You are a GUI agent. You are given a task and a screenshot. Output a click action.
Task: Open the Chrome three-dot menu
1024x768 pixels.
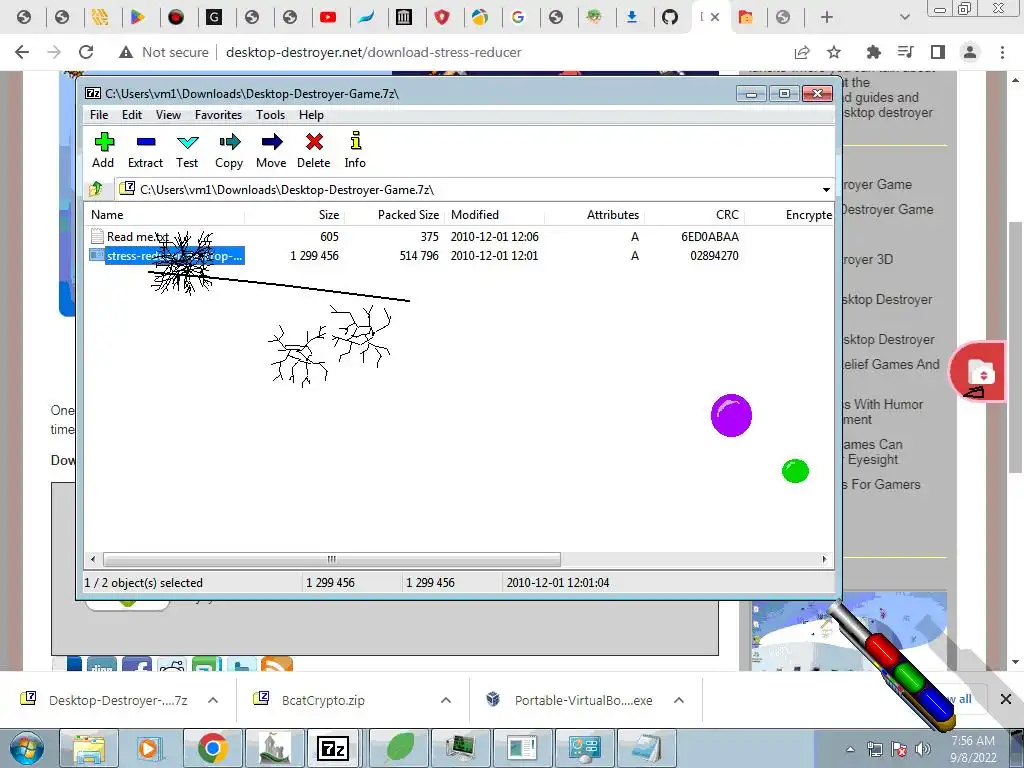click(x=1002, y=52)
